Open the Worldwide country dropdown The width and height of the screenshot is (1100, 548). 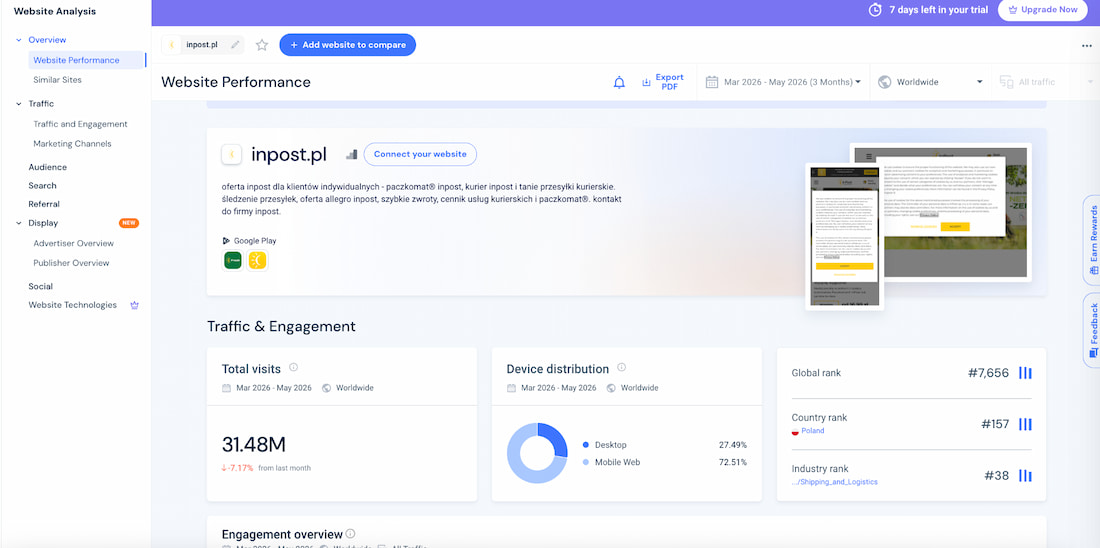pyautogui.click(x=930, y=82)
